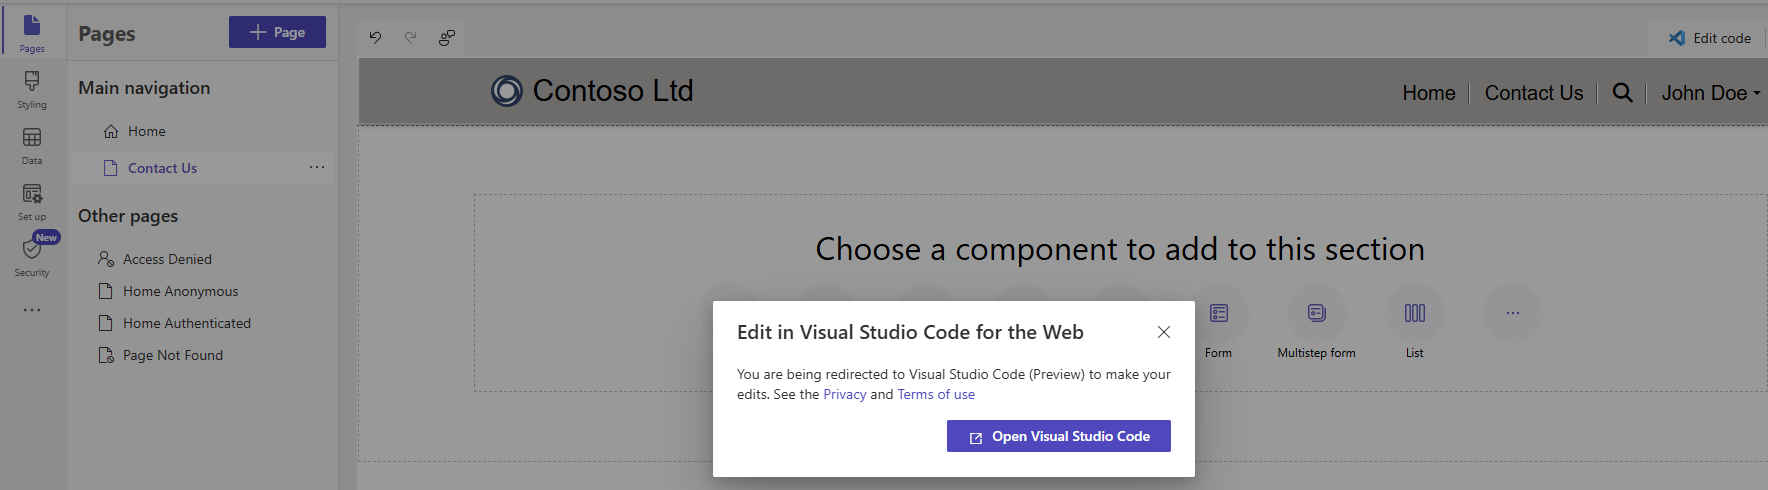The height and width of the screenshot is (490, 1768).
Task: Expand more options in left rail
Action: [x=32, y=310]
